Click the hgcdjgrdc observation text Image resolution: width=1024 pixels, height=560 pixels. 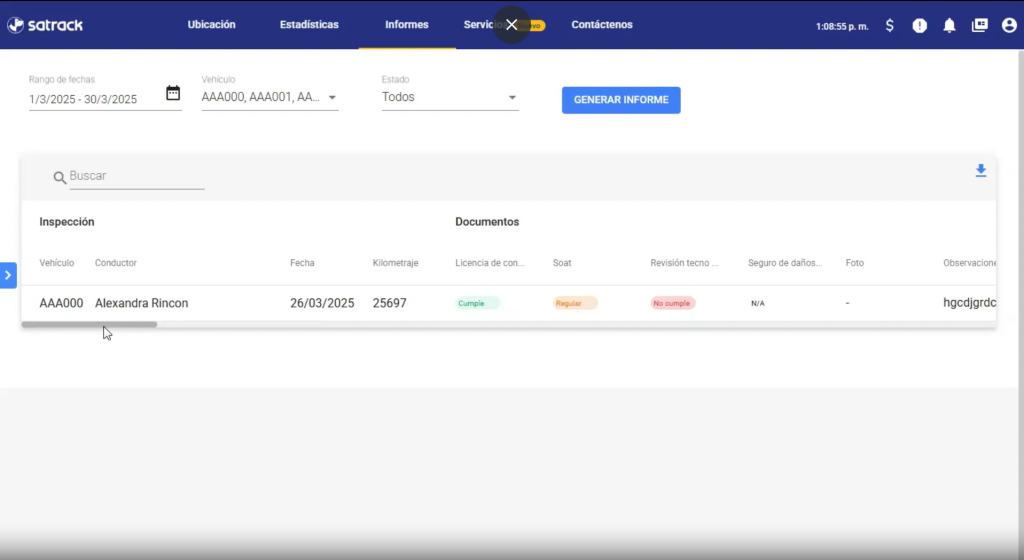[x=970, y=303]
